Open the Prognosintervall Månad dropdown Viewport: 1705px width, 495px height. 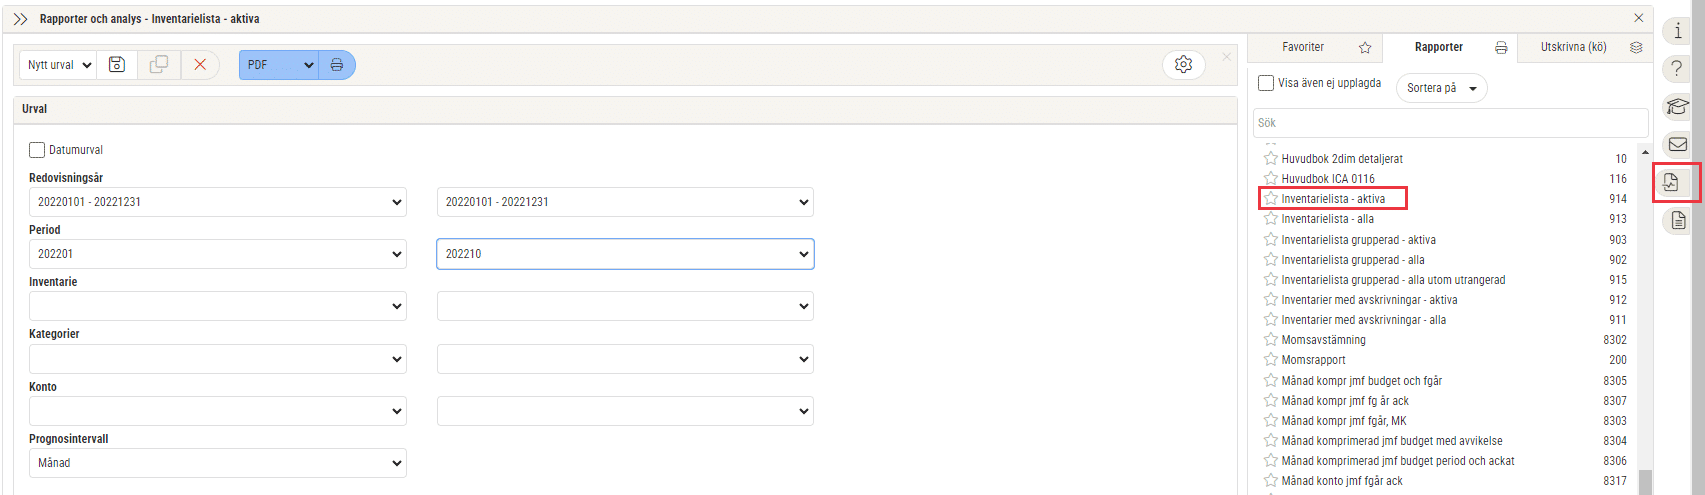(218, 463)
